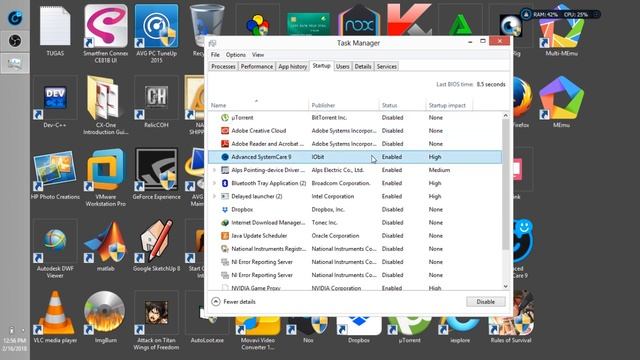
Task: Select the NVIDIA Game Proxy row
Action: (x=355, y=288)
